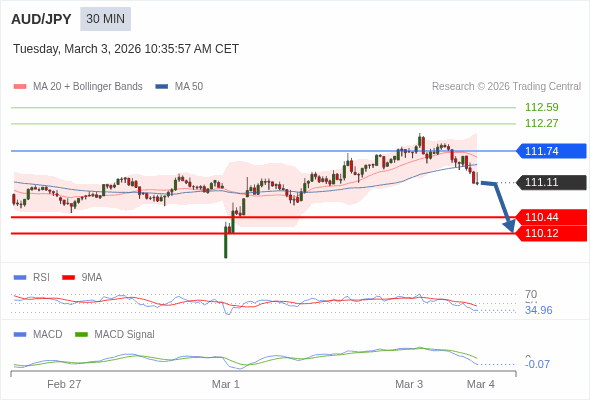The width and height of the screenshot is (590, 400).
Task: Click the MA 50 legend swatch
Action: [162, 87]
